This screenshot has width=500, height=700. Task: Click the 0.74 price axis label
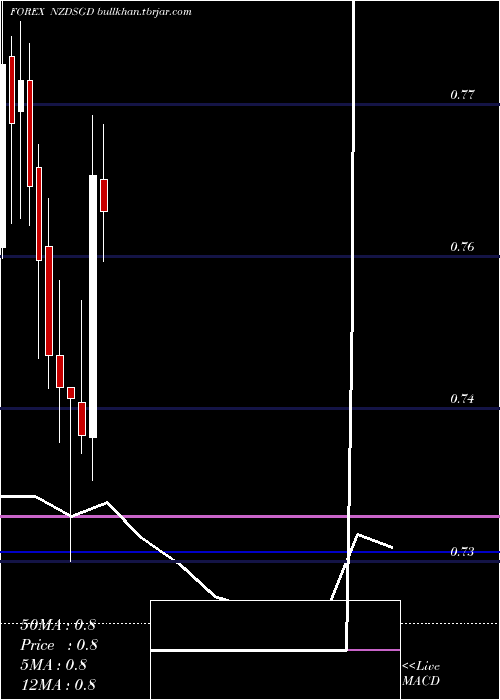462,399
